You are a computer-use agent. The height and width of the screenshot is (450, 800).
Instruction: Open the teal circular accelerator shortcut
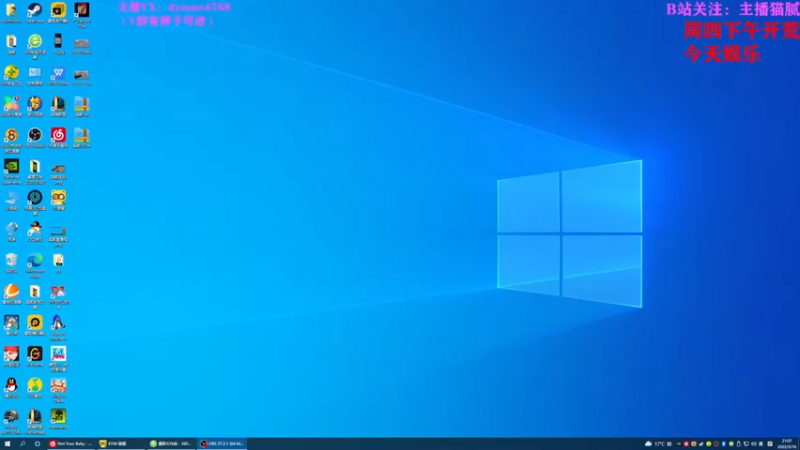point(35,202)
